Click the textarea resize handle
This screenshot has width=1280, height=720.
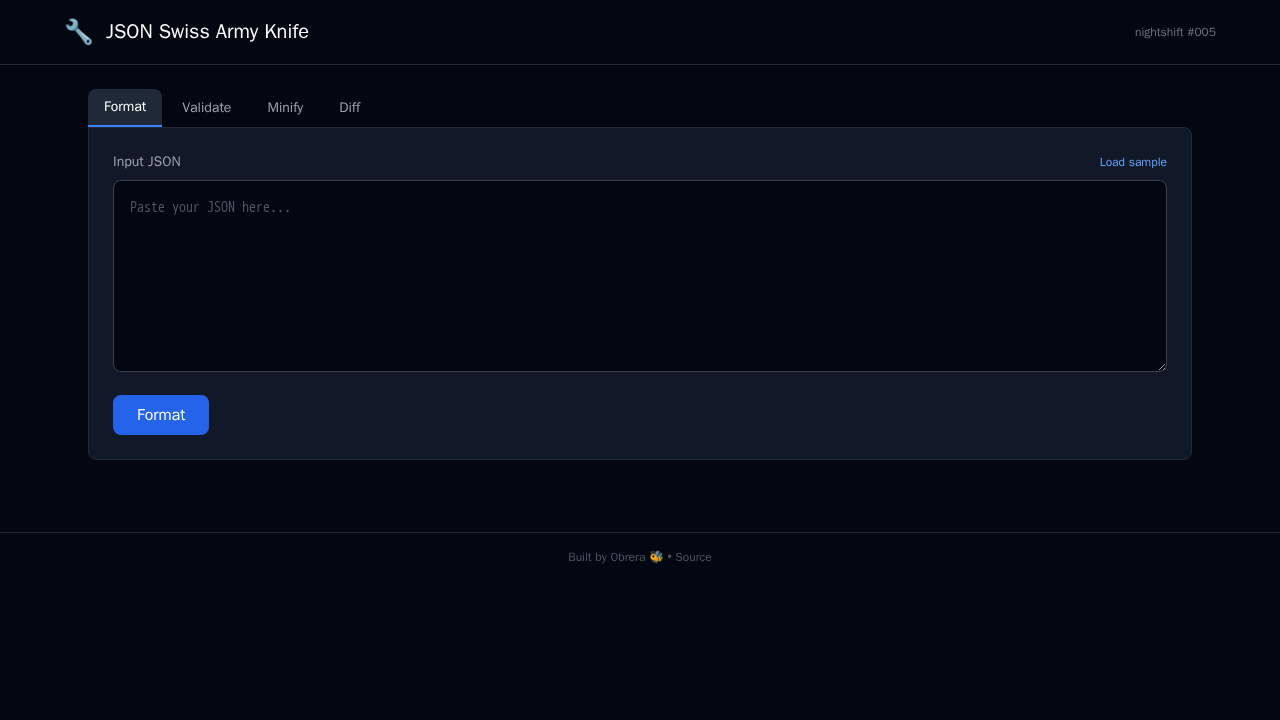(1162, 366)
